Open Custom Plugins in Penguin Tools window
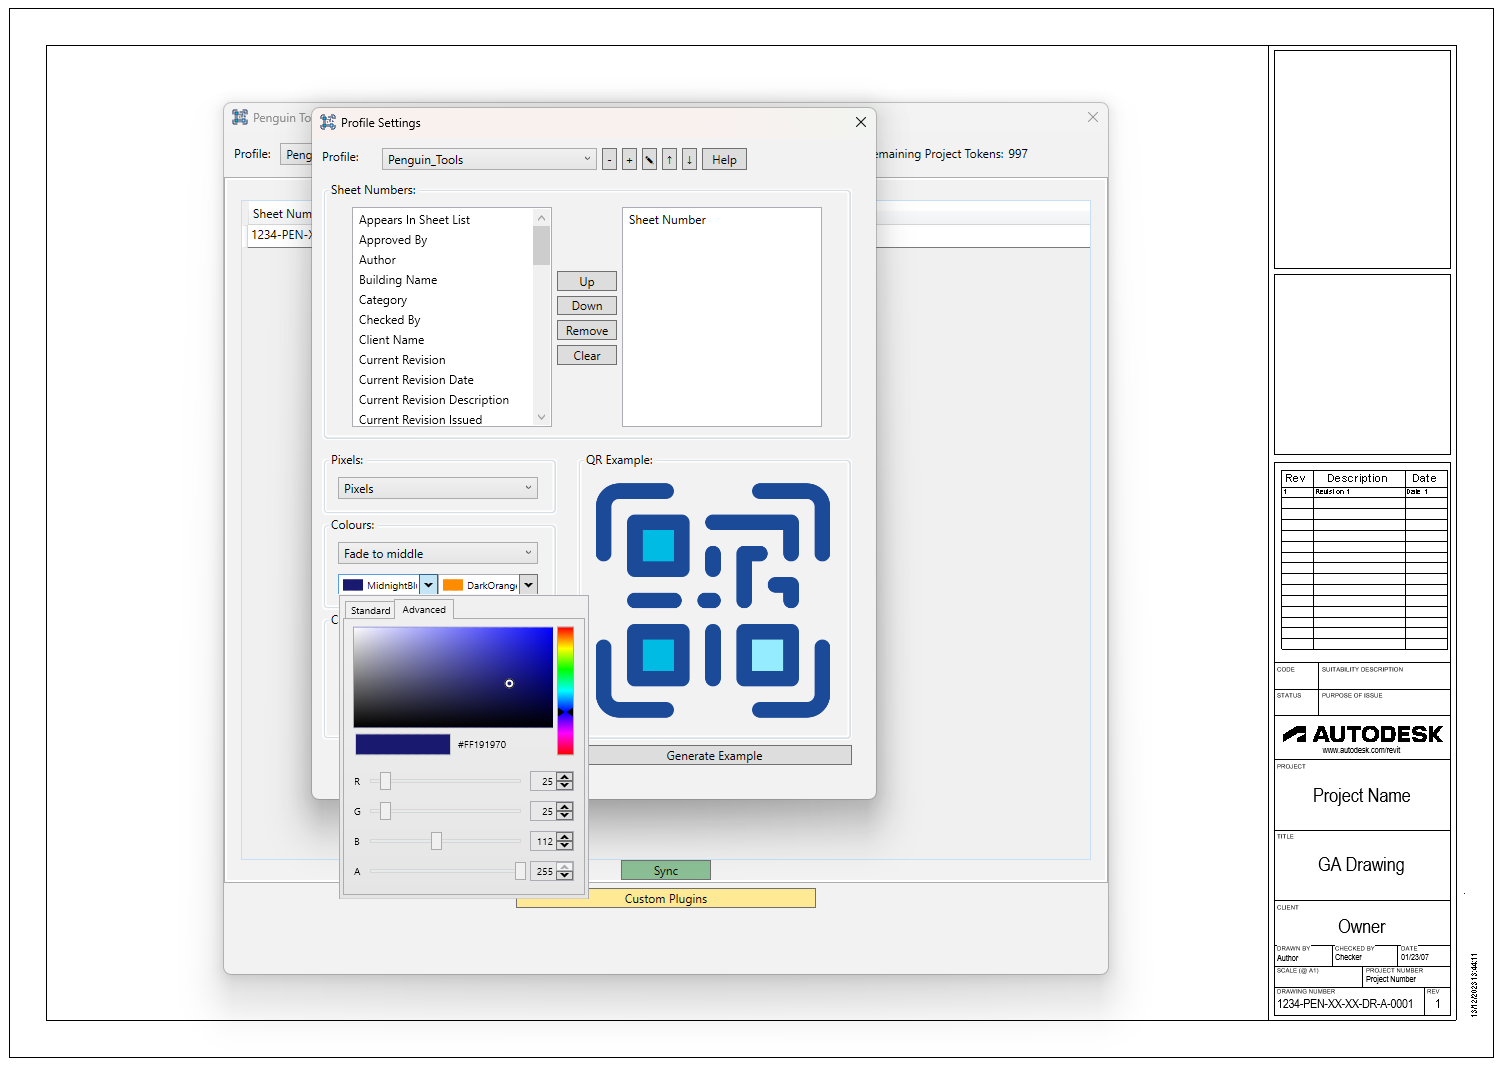Image resolution: width=1507 pixels, height=1068 pixels. [x=666, y=899]
